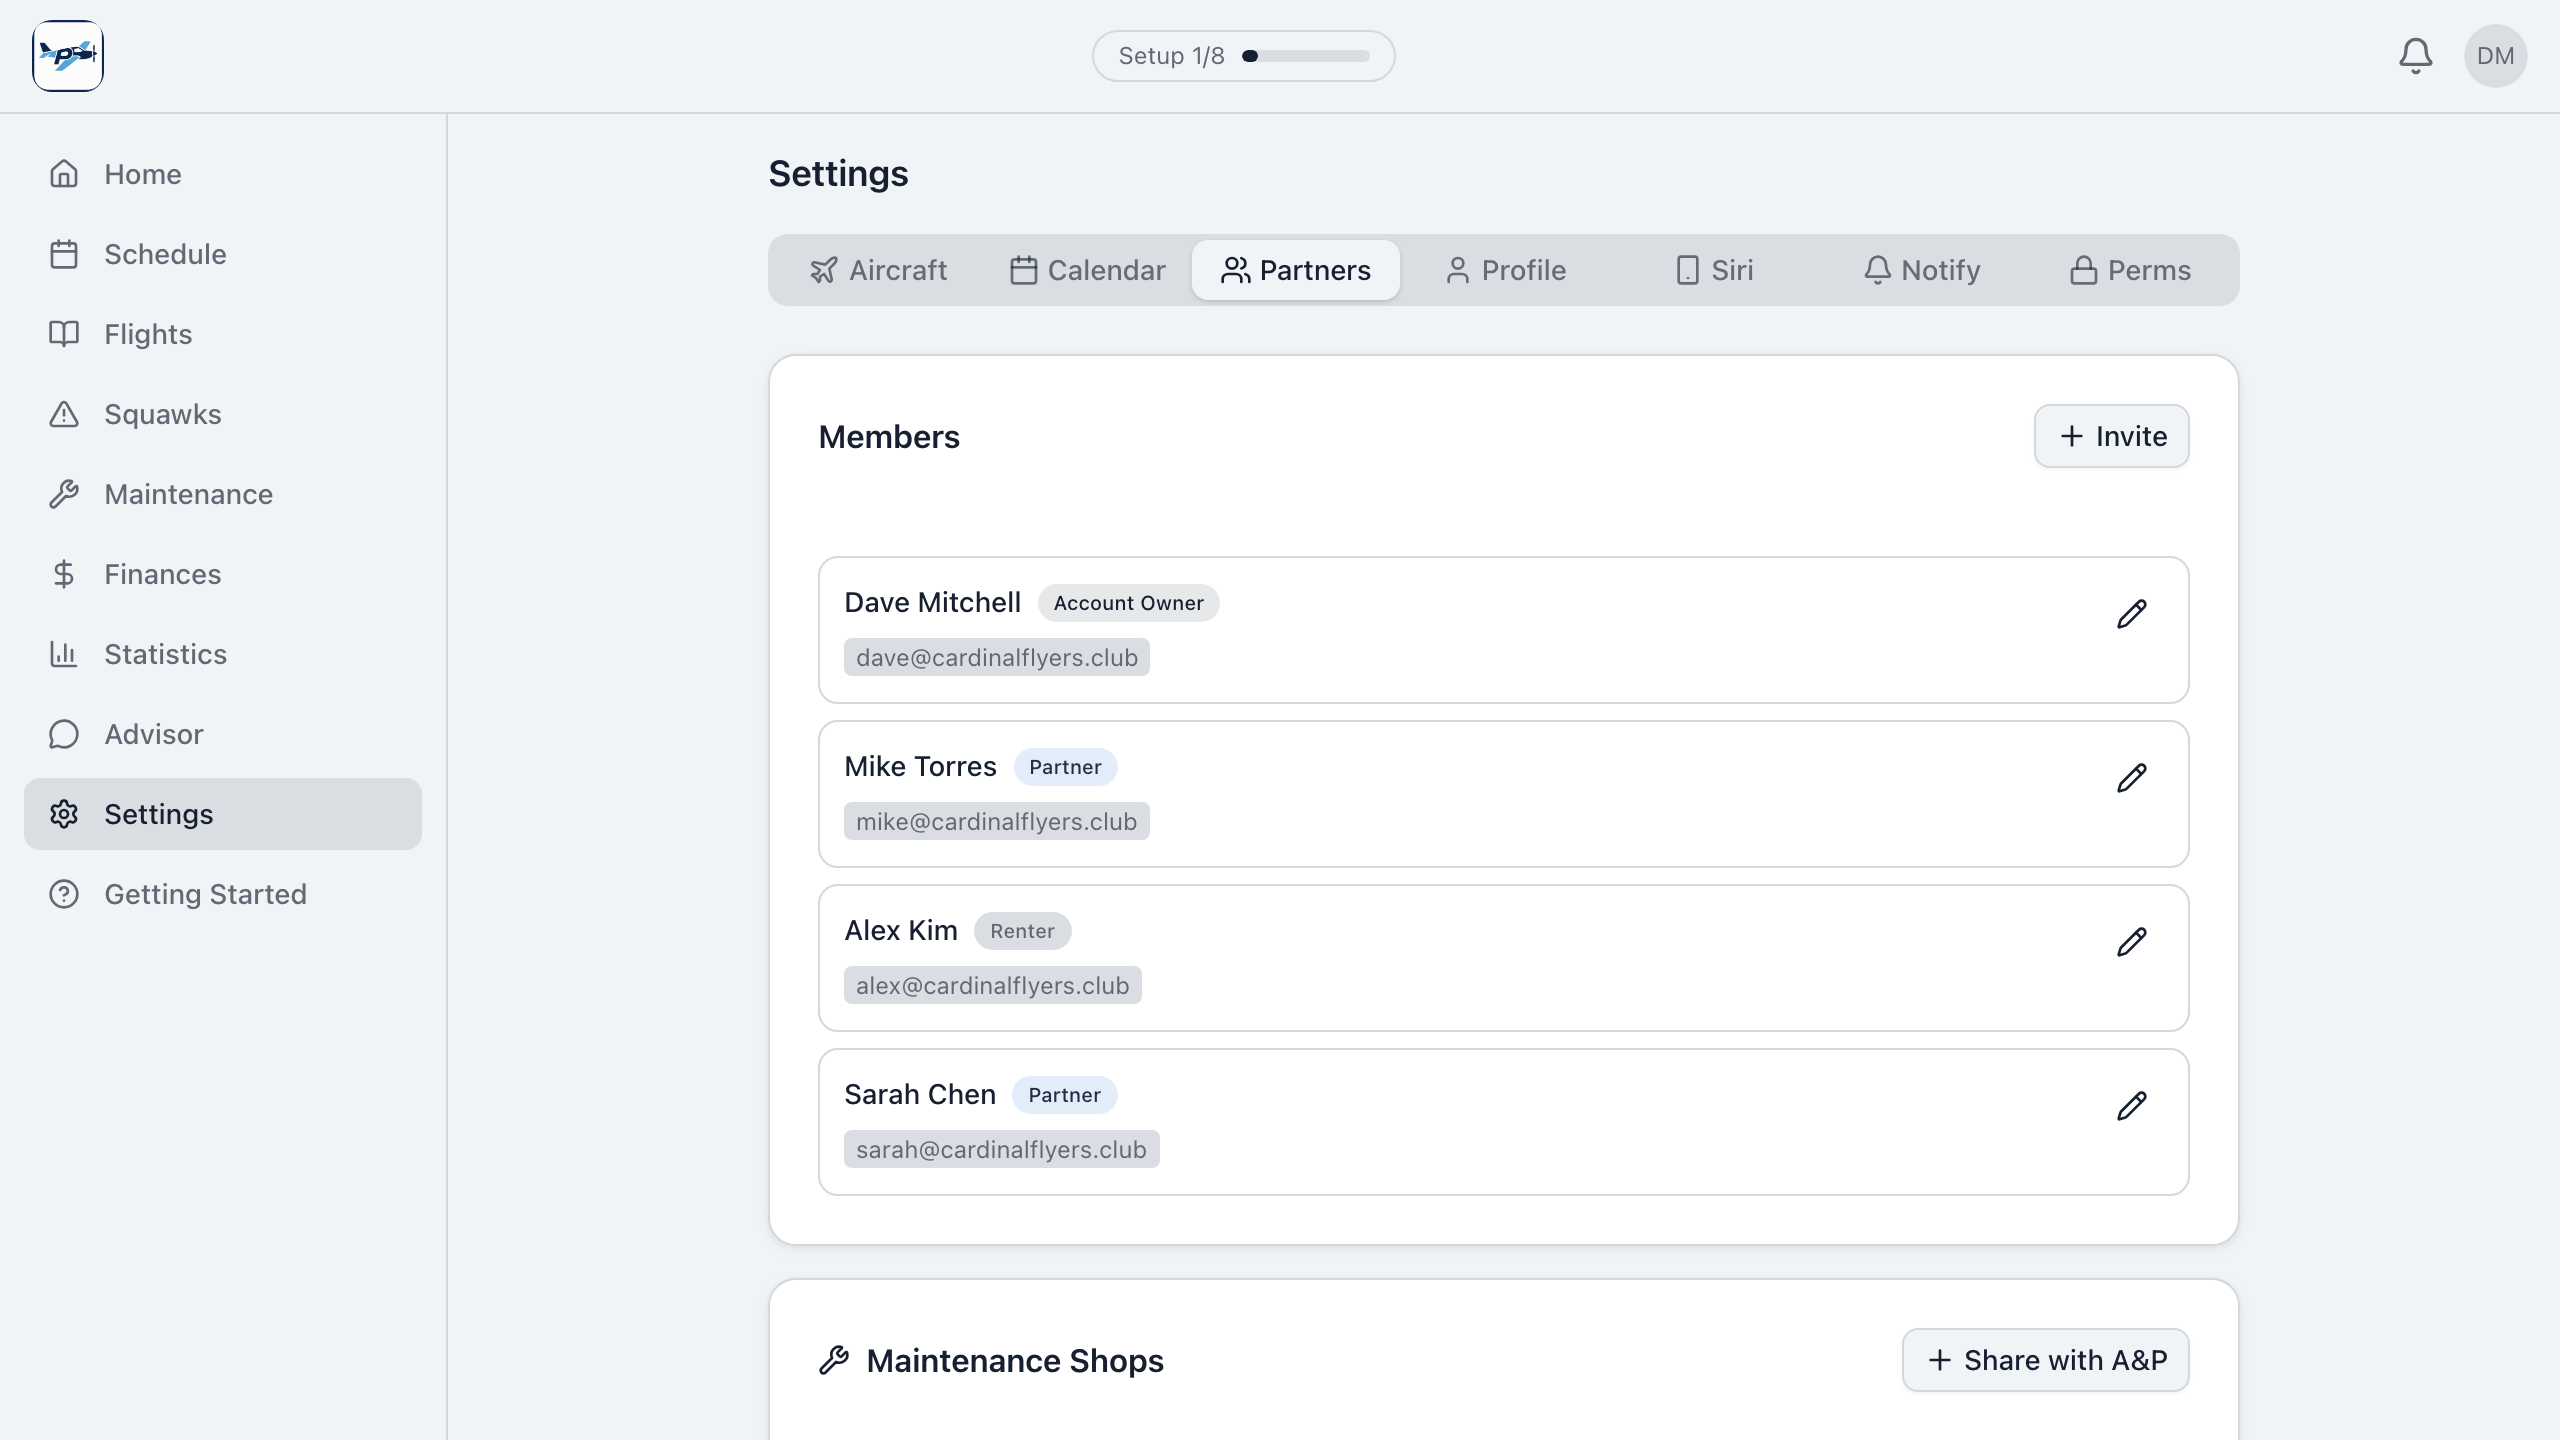2560x1440 pixels.
Task: Click the airplane app logo
Action: click(68, 56)
